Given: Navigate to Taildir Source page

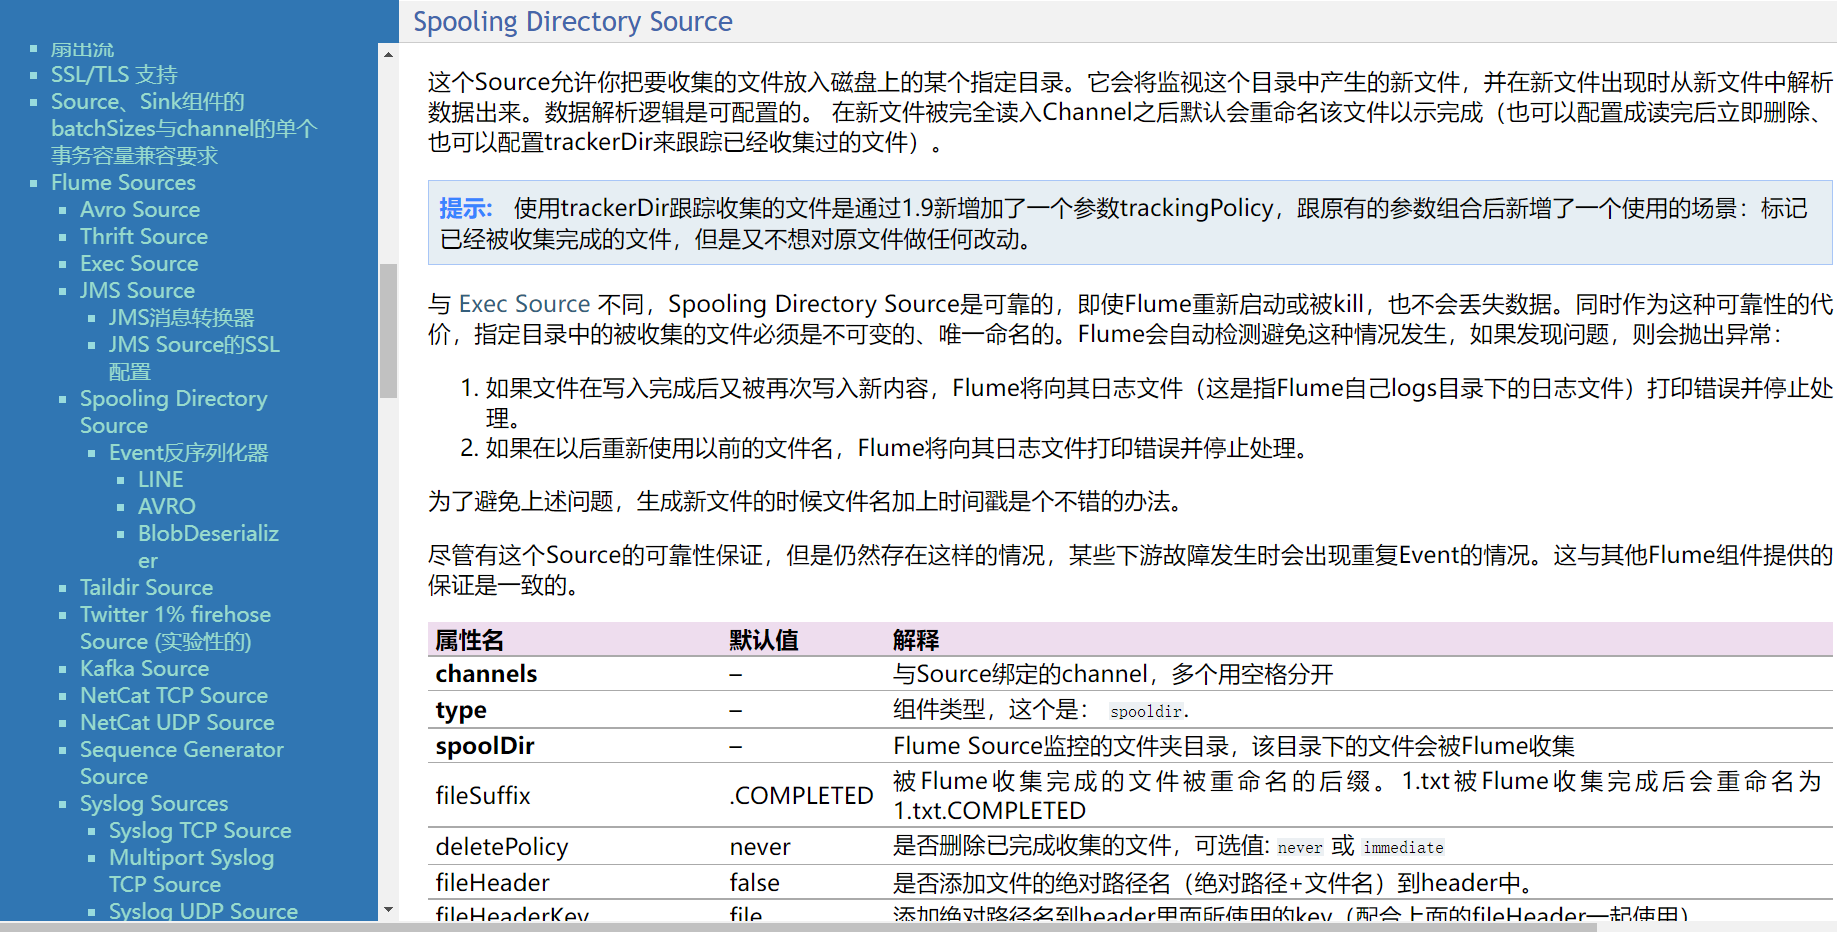Looking at the screenshot, I should tap(146, 587).
